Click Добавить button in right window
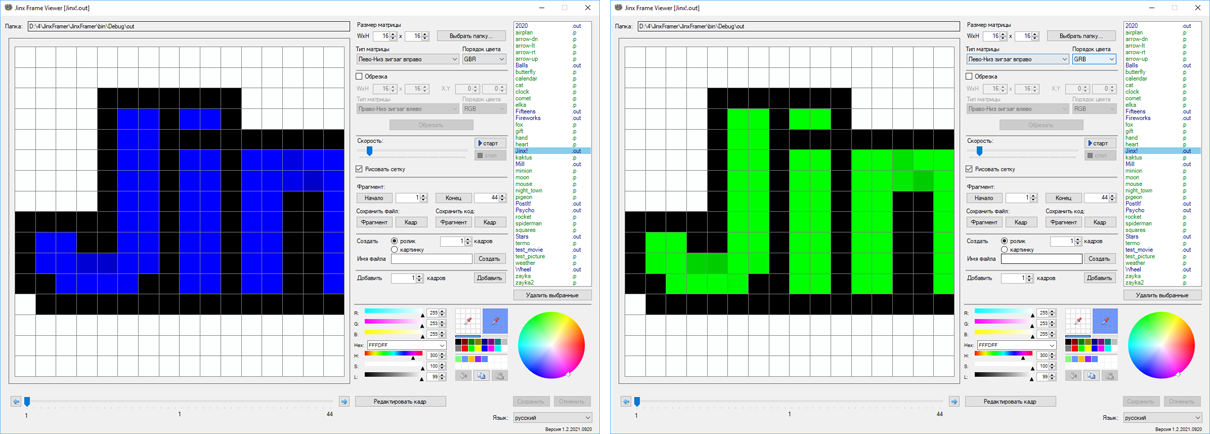Viewport: 1210px width, 434px height. point(1100,278)
